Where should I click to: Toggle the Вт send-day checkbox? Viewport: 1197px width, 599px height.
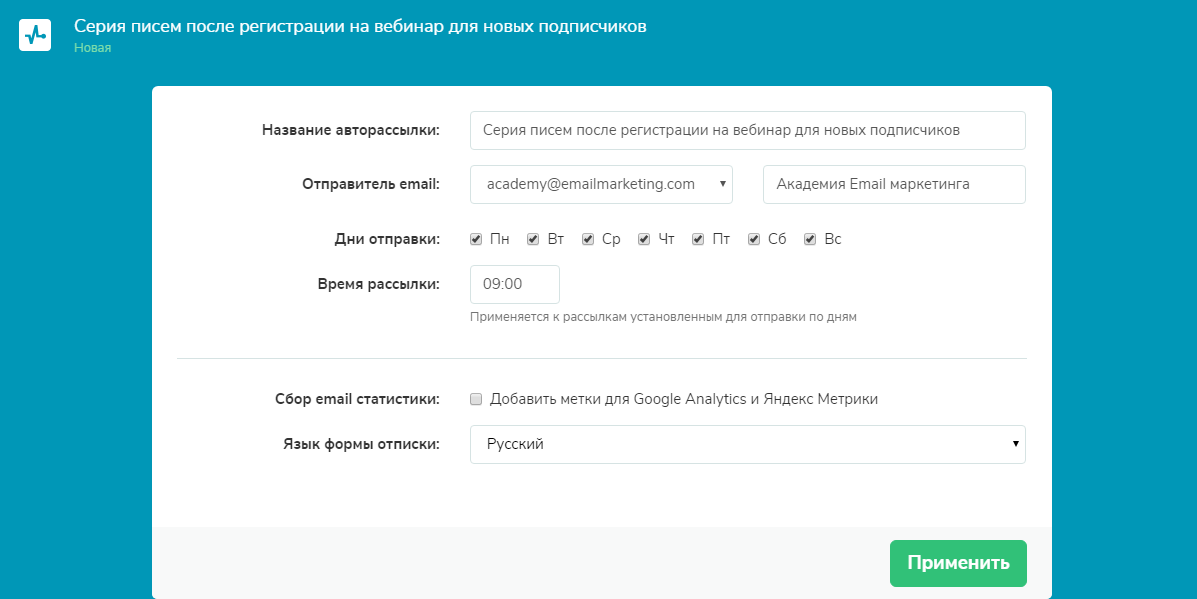(x=533, y=240)
